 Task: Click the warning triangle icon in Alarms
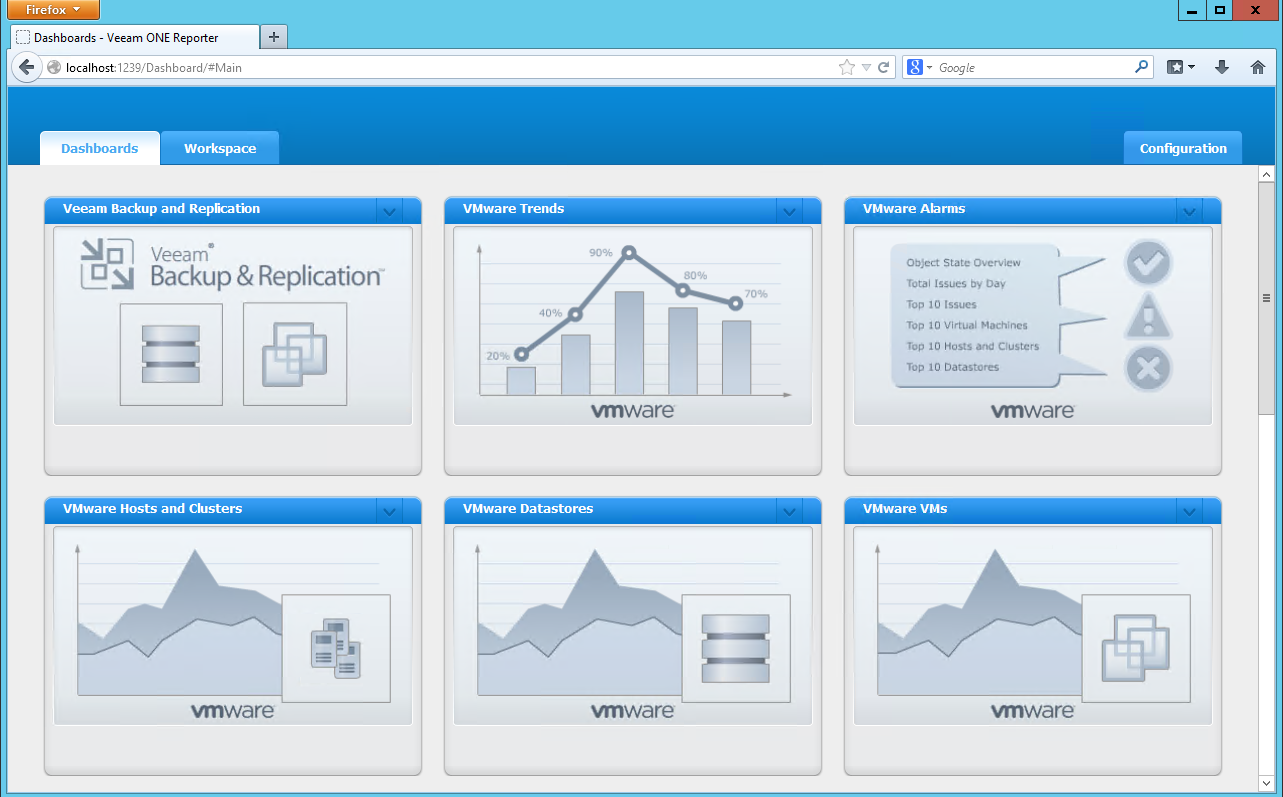point(1148,317)
